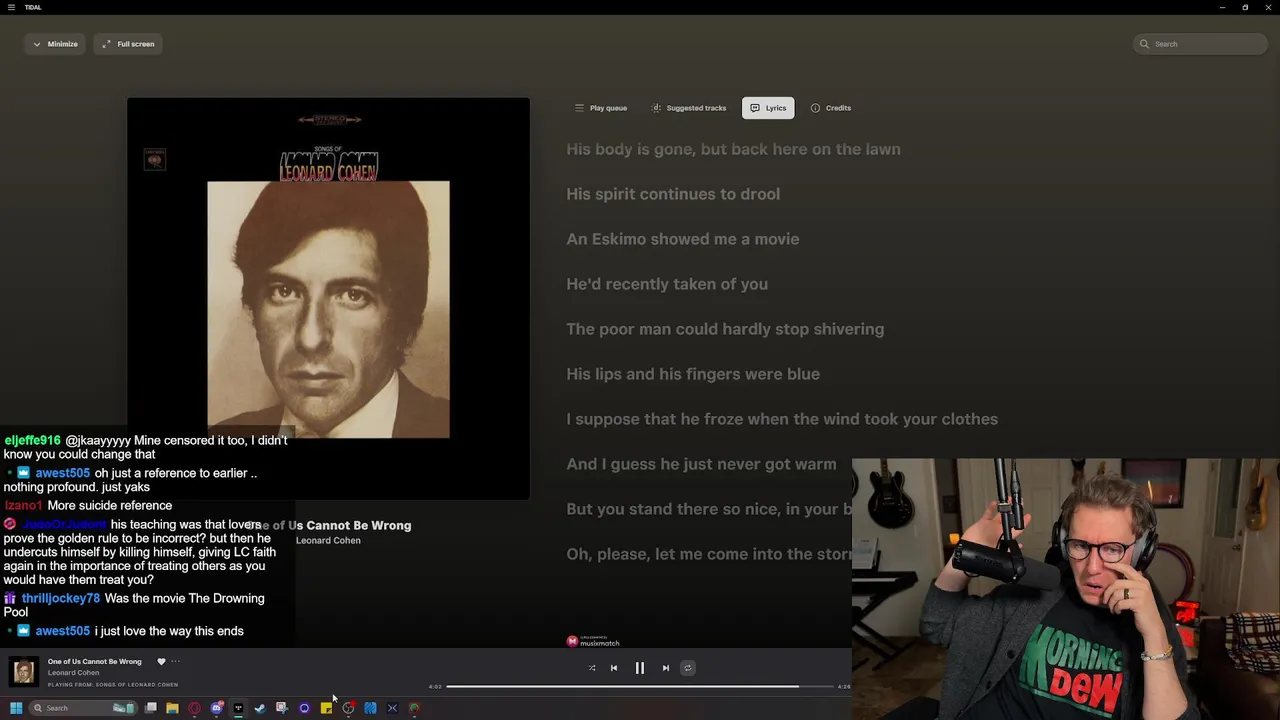Open File Explorer from the taskbar
Viewport: 1280px width, 720px height.
[x=172, y=708]
